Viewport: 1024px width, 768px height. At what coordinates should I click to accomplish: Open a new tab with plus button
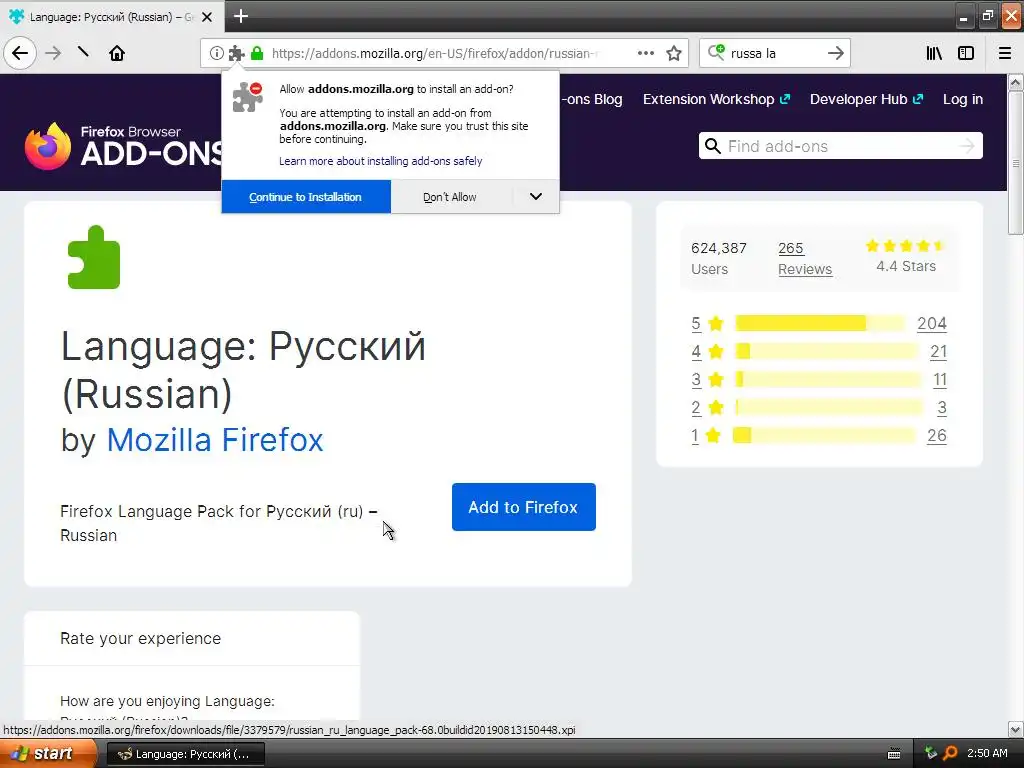pyautogui.click(x=240, y=16)
